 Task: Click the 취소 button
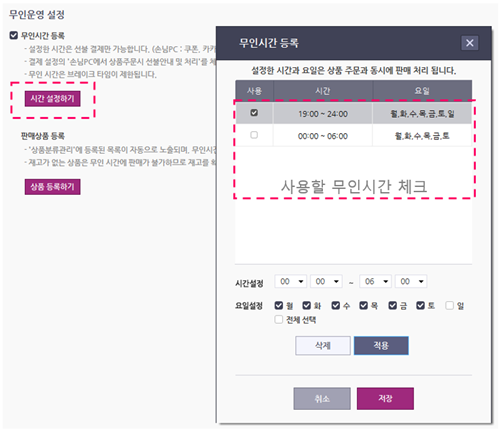tap(322, 399)
